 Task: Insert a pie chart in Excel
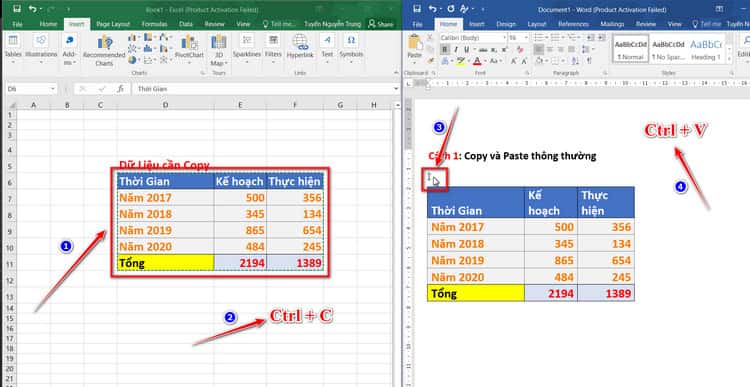[132, 60]
